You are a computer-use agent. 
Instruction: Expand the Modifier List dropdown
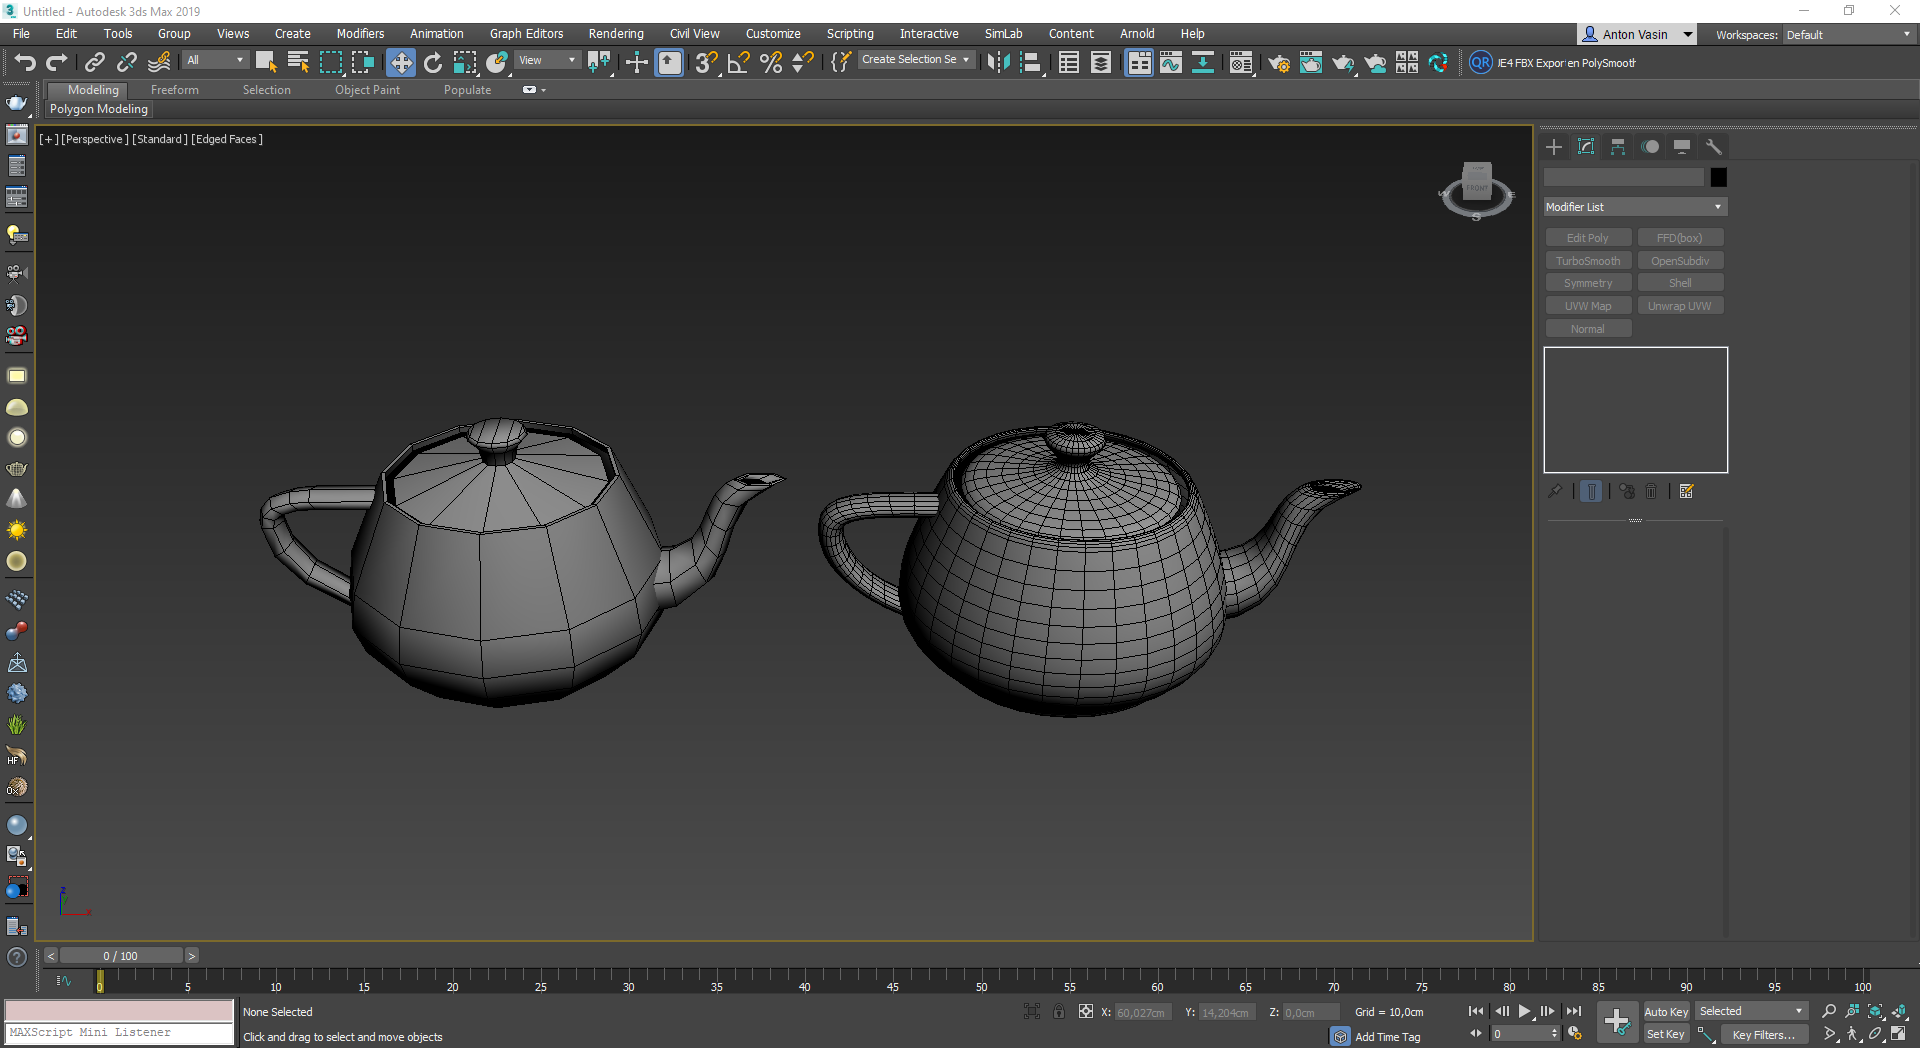pos(1635,207)
